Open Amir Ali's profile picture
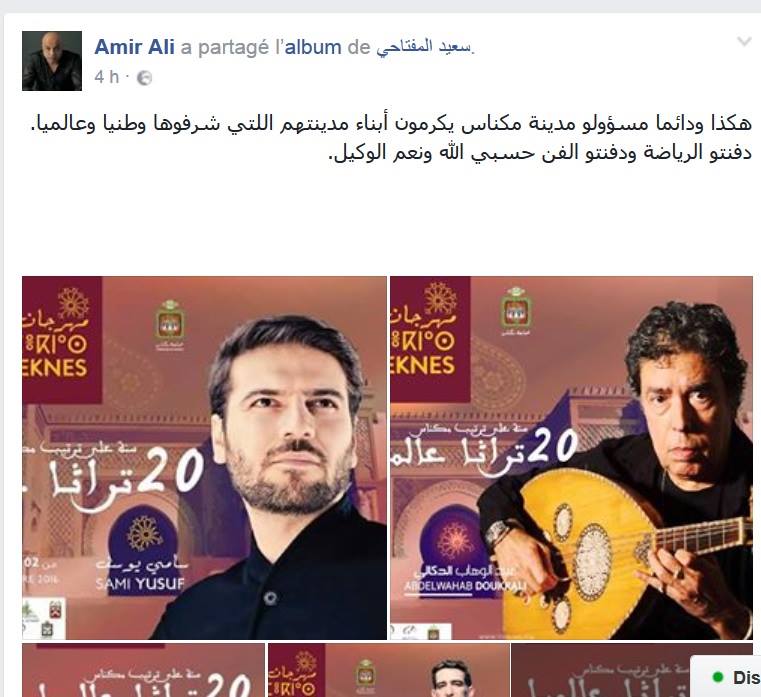 pyautogui.click(x=52, y=61)
